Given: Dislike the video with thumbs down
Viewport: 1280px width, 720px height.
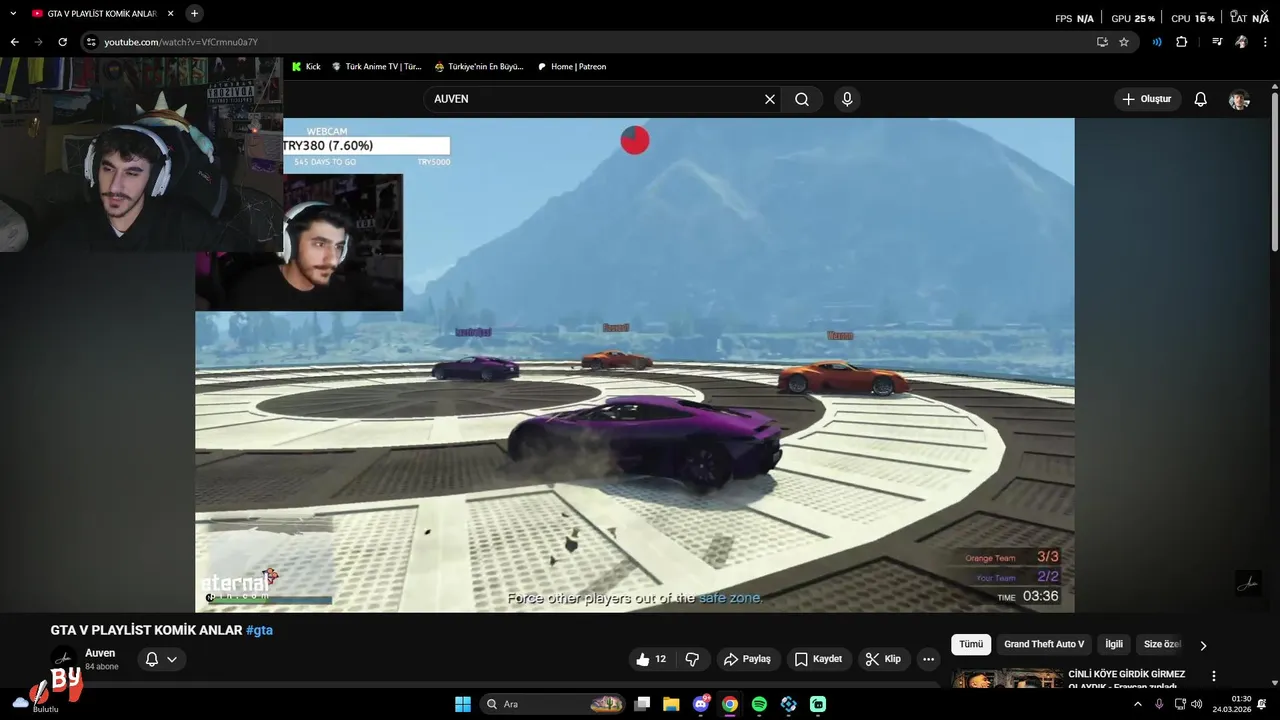Looking at the screenshot, I should click(692, 659).
